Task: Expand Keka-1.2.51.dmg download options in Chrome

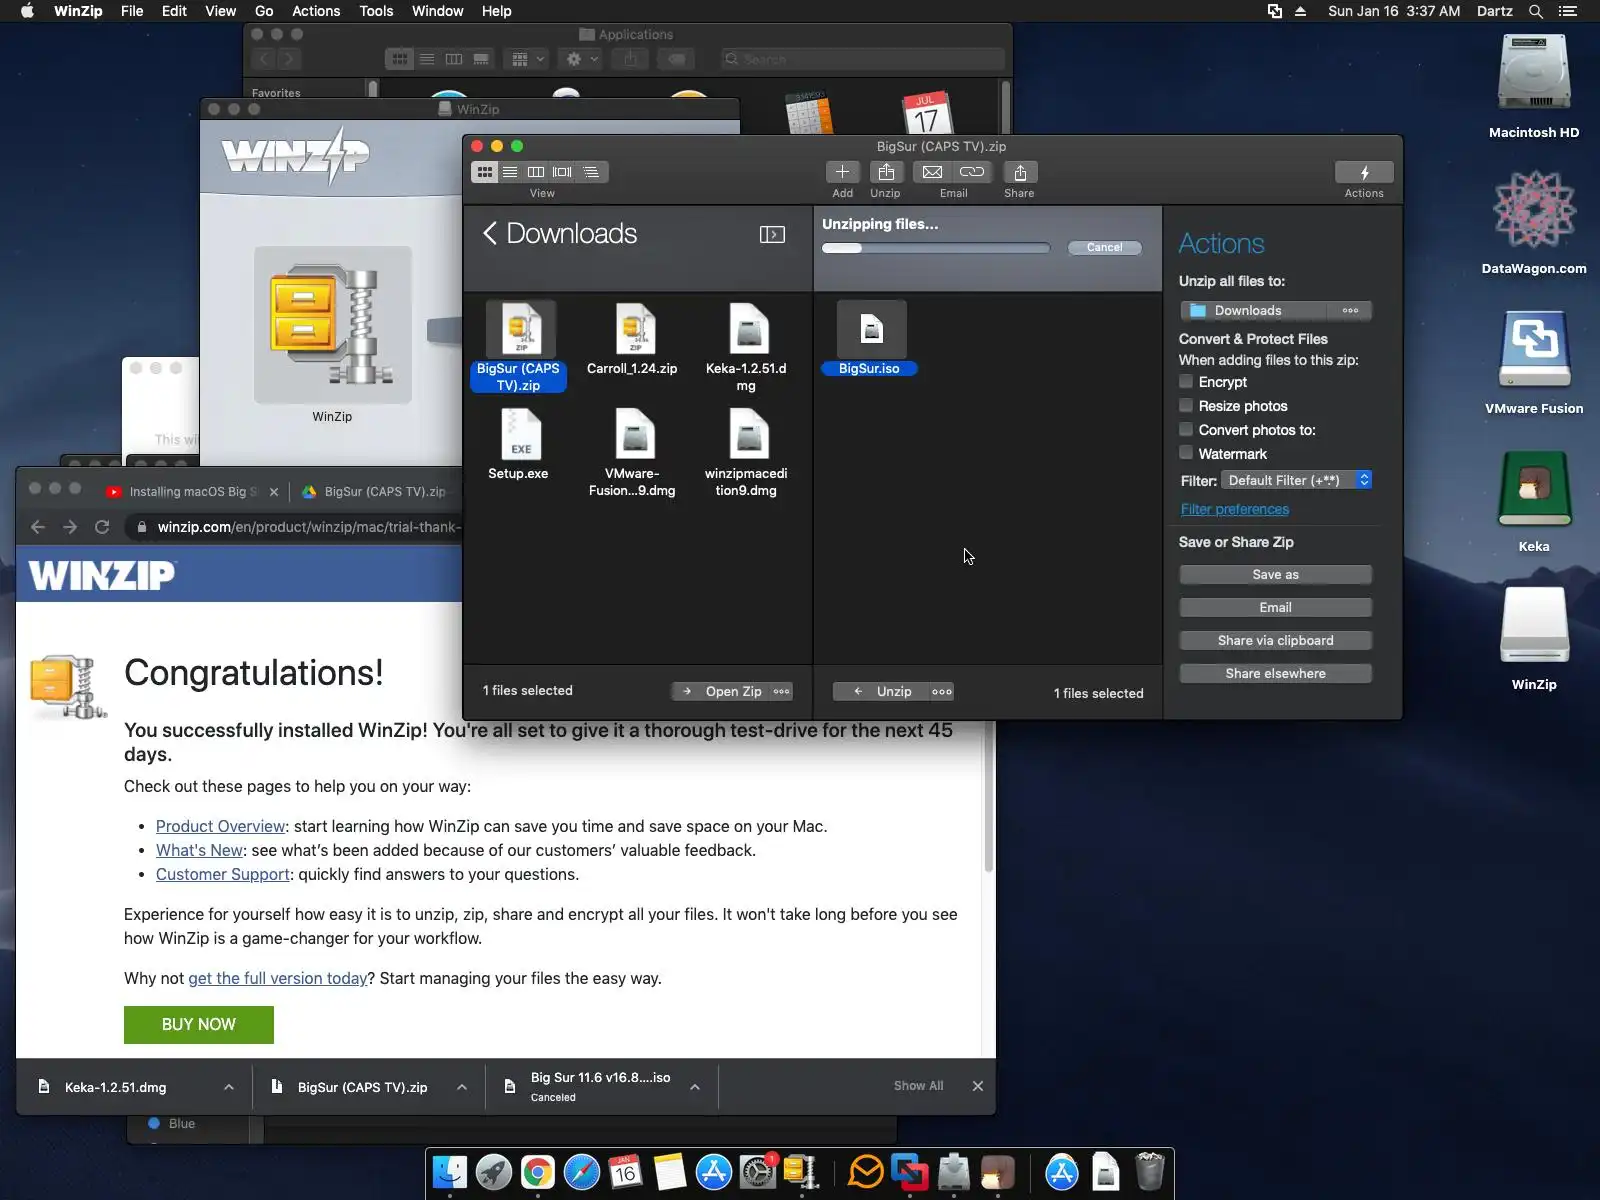Action: [x=229, y=1087]
